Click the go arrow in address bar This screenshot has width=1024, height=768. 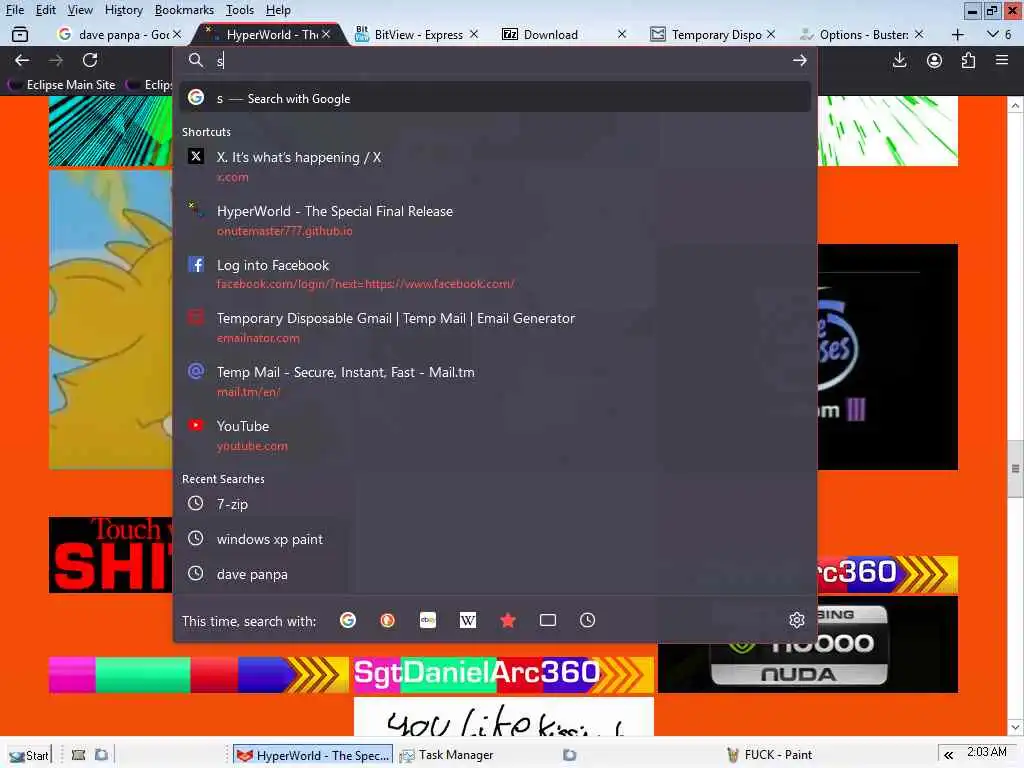tap(799, 60)
